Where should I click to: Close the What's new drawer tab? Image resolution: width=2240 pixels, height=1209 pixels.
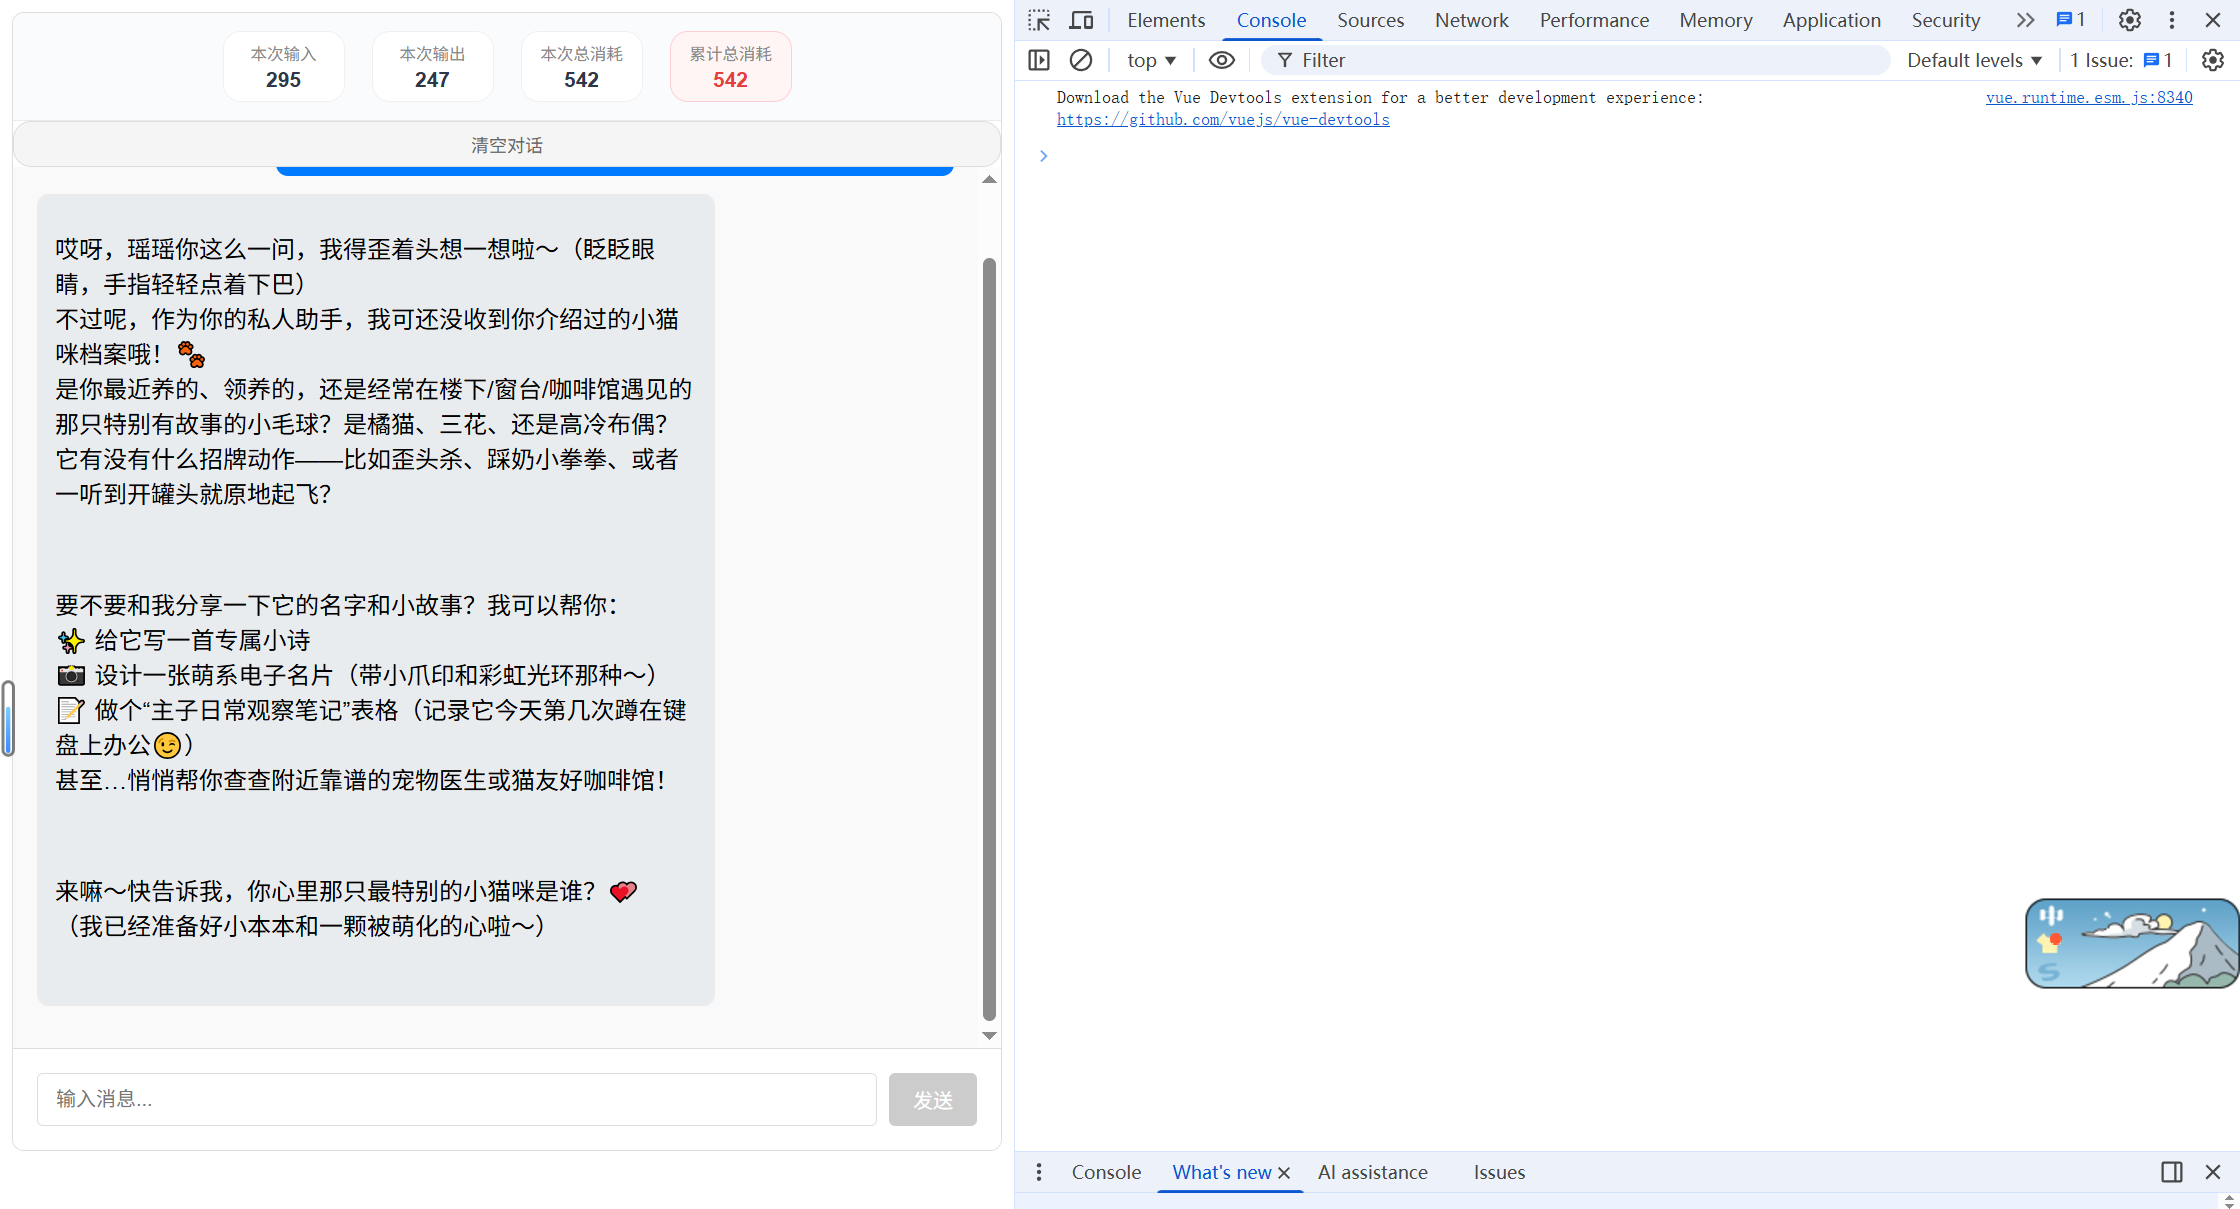1285,1173
